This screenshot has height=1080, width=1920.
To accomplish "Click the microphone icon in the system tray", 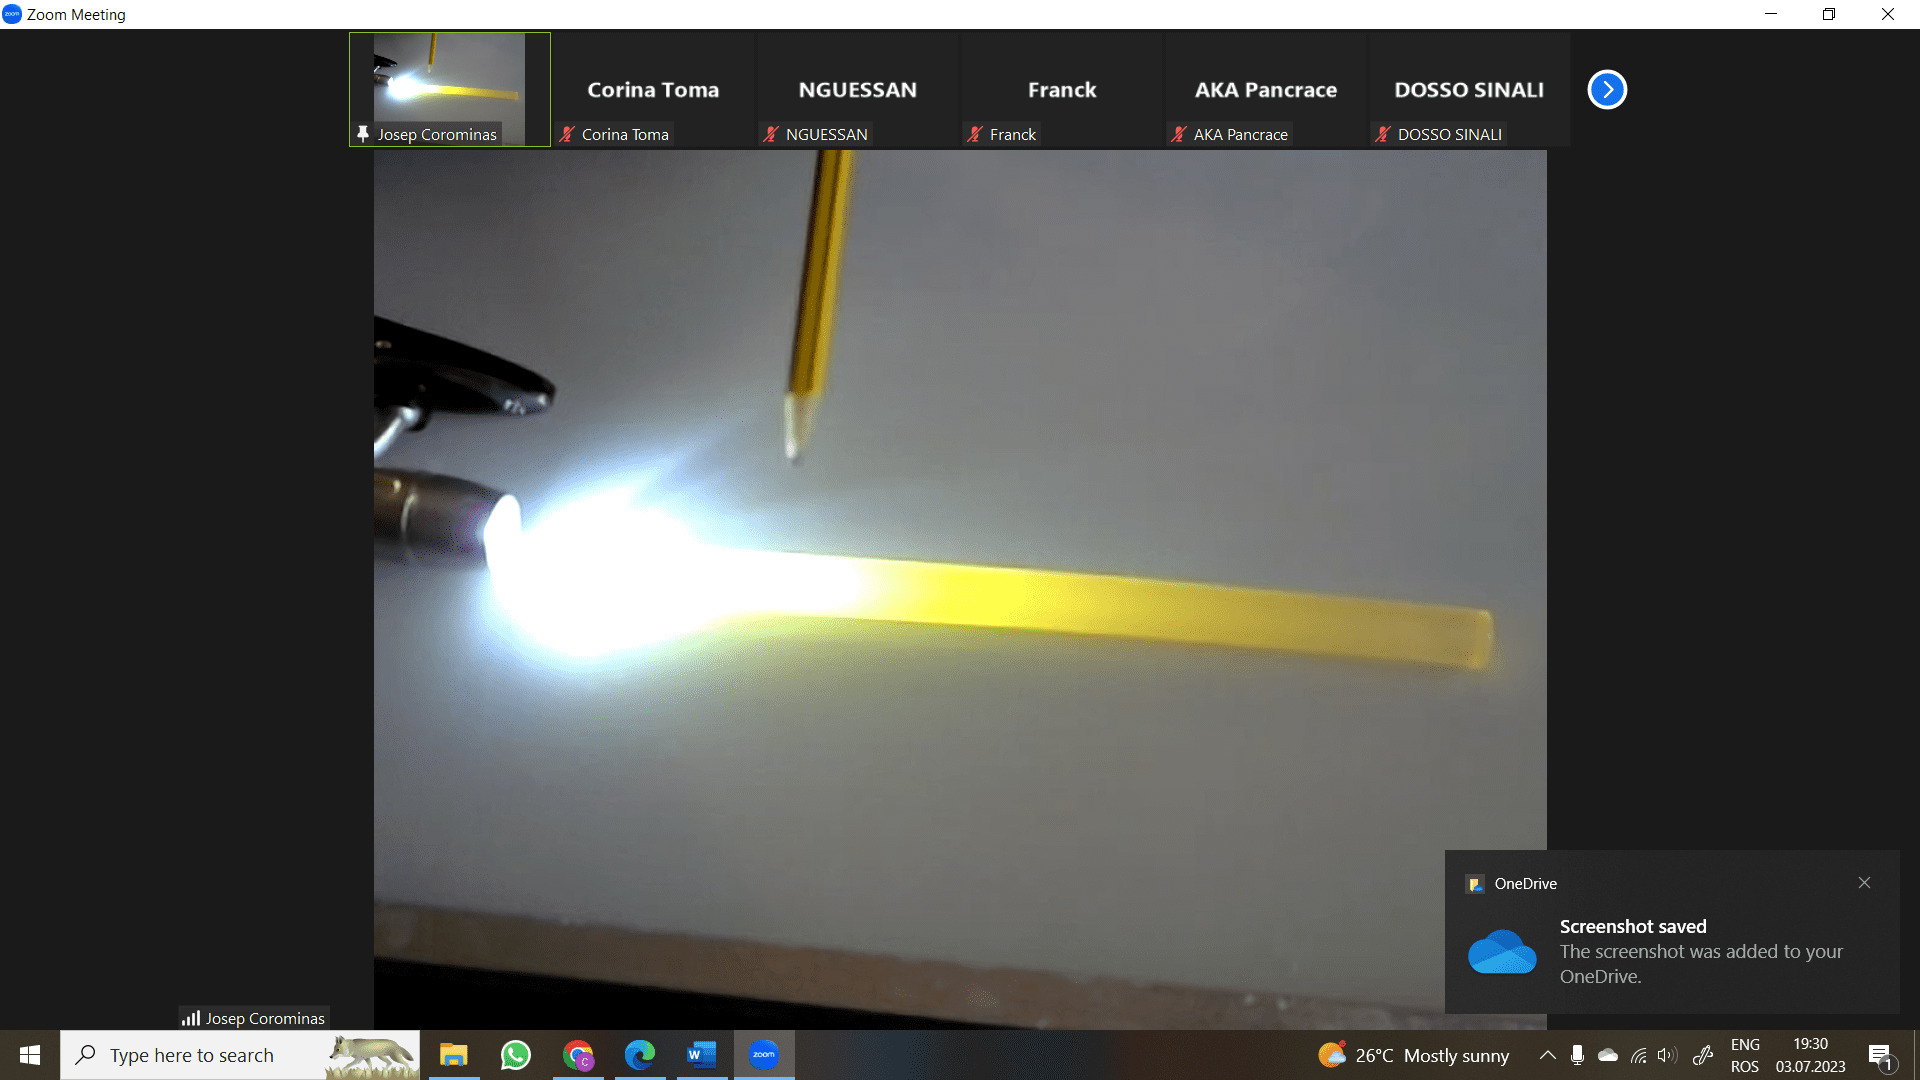I will point(1577,1055).
